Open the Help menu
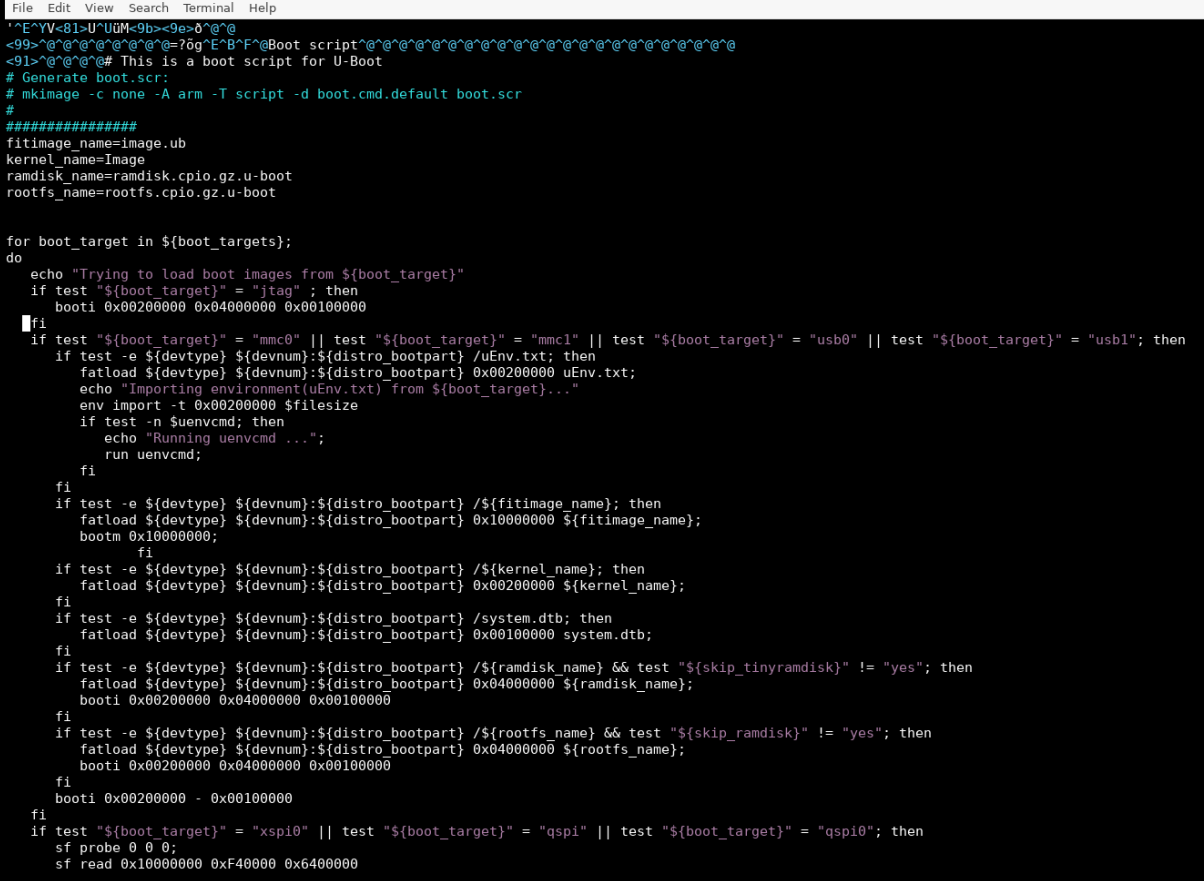 pos(262,8)
